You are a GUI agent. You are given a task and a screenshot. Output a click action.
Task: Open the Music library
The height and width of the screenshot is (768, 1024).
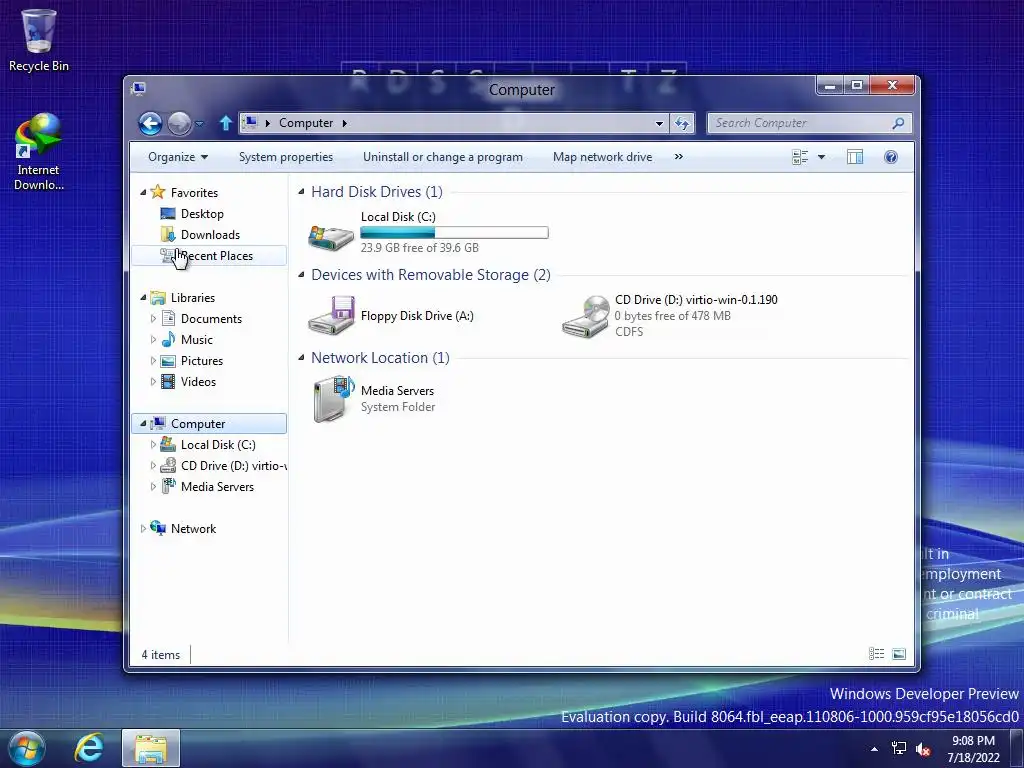[196, 340]
